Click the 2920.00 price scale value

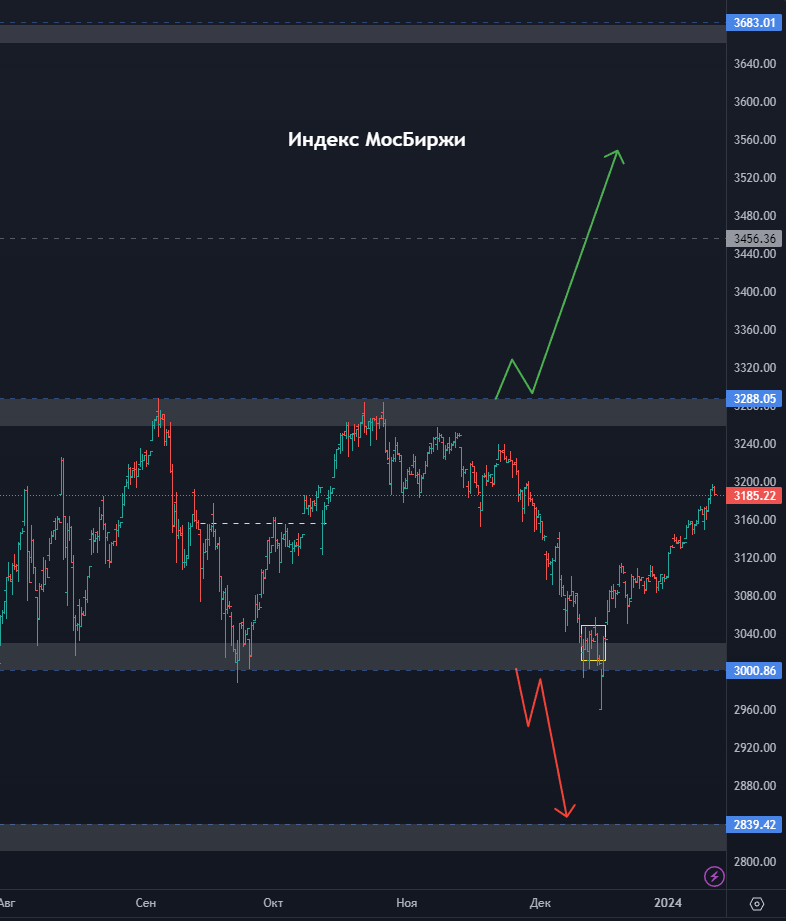pyautogui.click(x=755, y=747)
